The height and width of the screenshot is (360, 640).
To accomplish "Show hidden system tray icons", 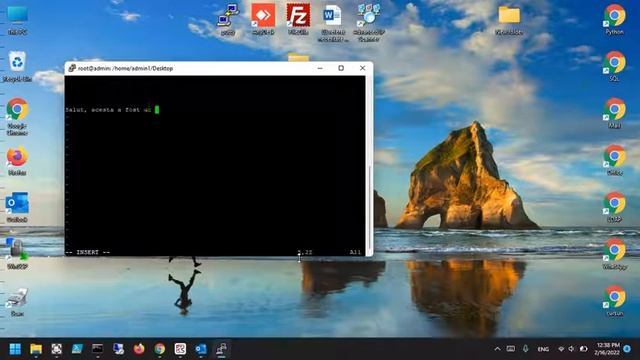I will (497, 349).
